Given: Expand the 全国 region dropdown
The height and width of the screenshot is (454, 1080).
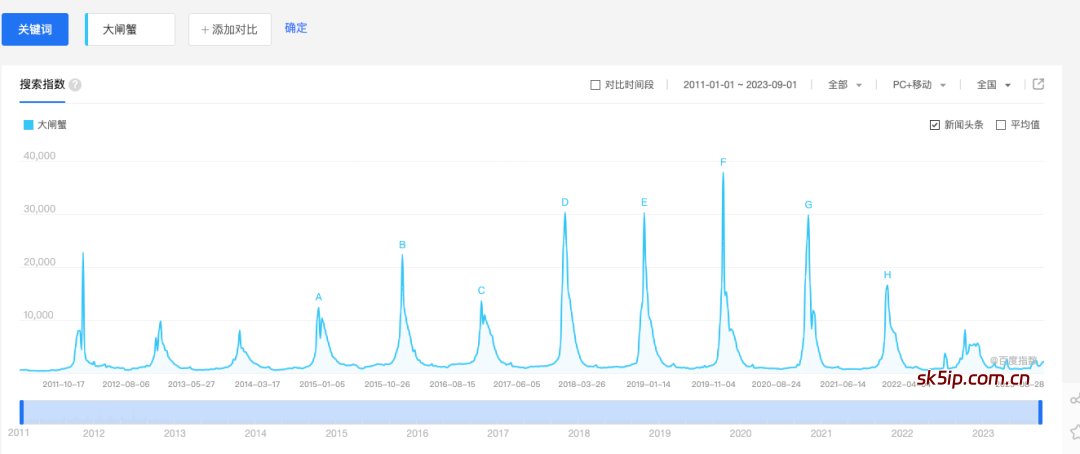Looking at the screenshot, I should [993, 85].
